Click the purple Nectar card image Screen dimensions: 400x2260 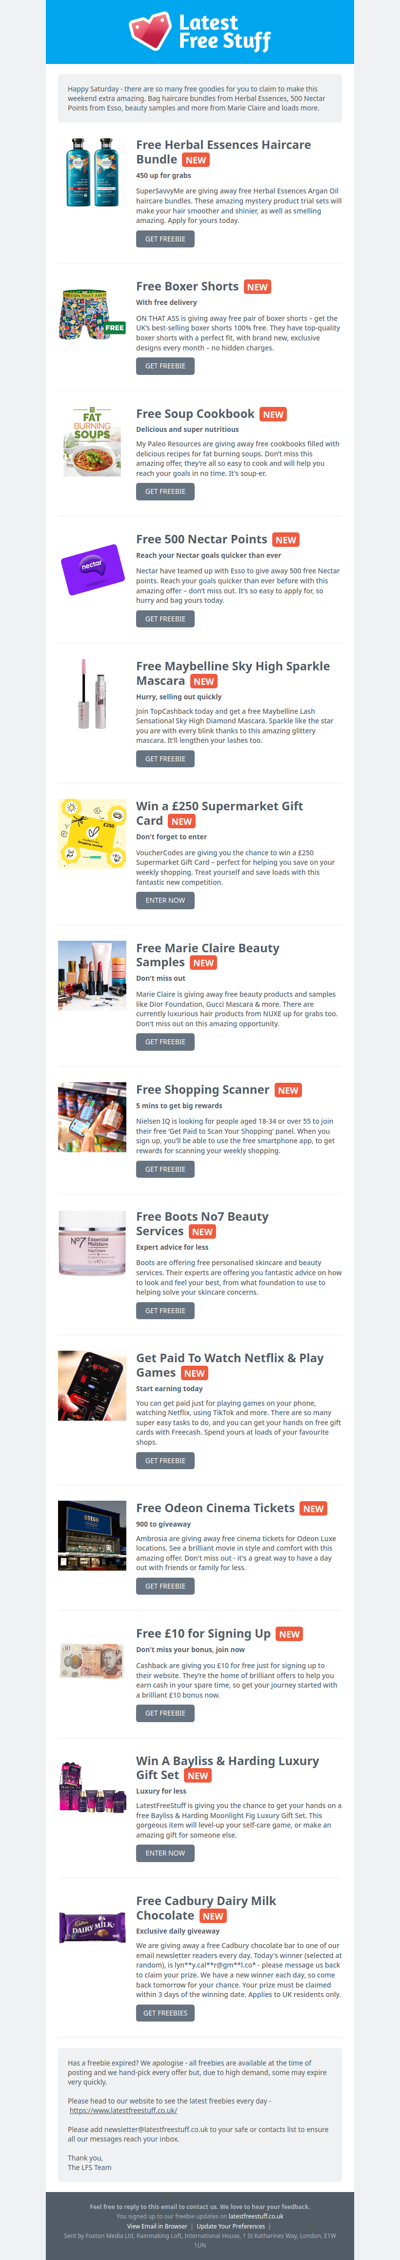92,568
